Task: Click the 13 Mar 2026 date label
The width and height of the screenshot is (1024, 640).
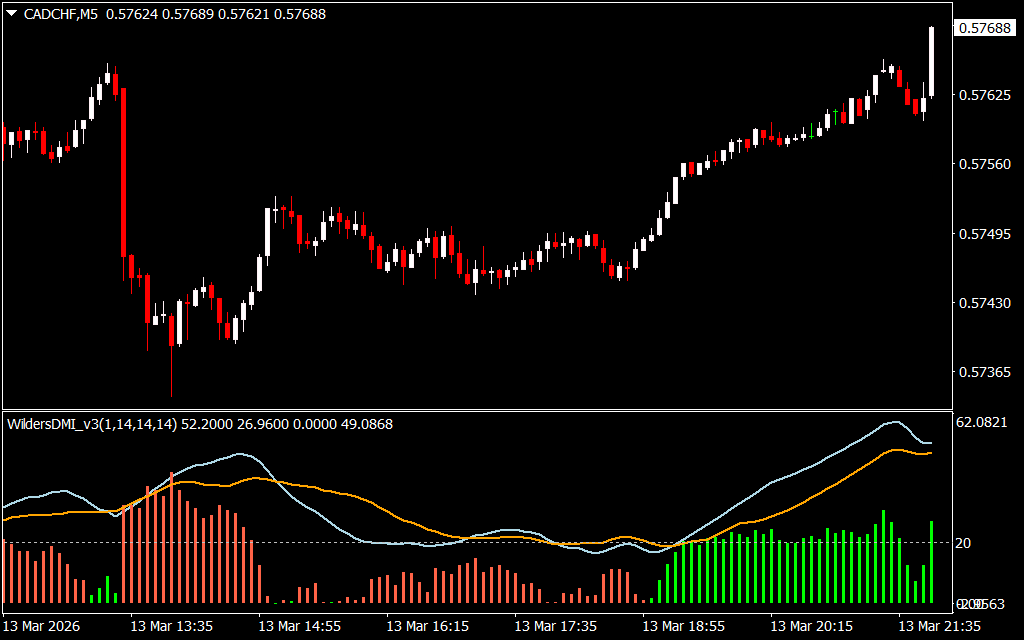Action: 45,626
